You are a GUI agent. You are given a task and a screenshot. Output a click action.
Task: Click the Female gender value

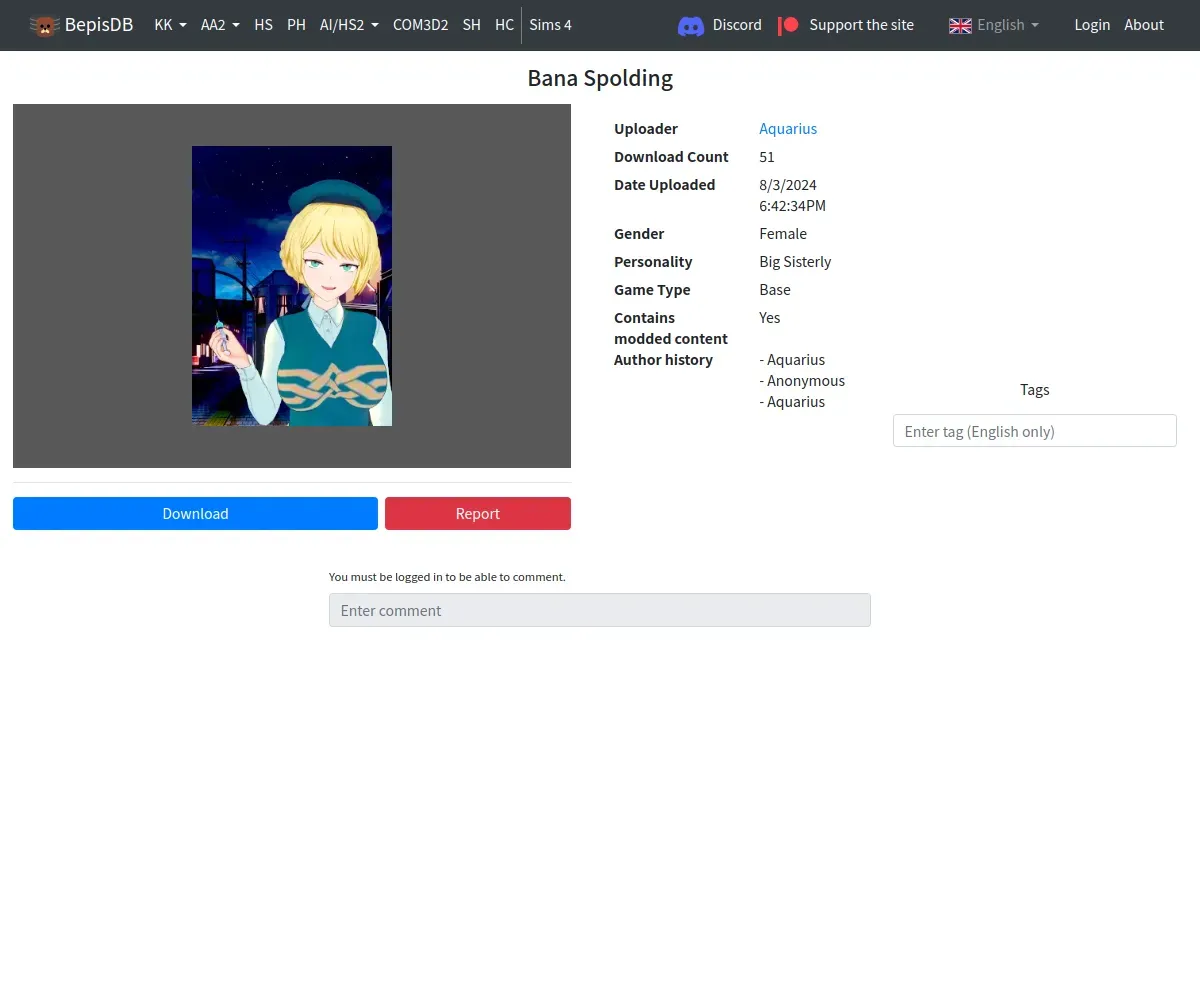pos(783,233)
